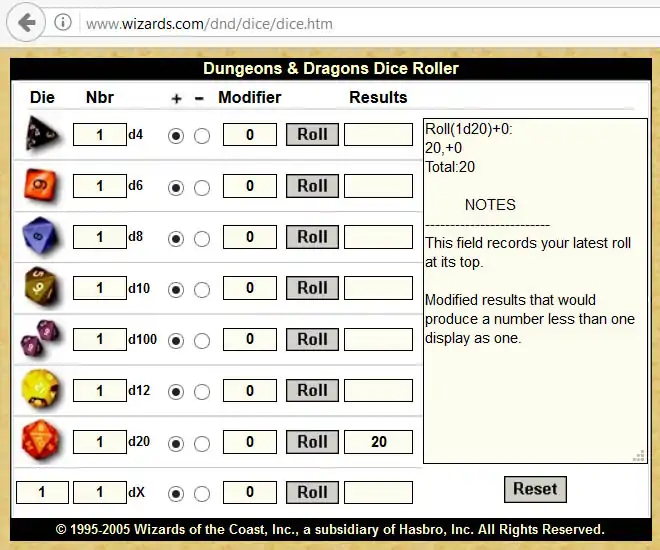The width and height of the screenshot is (660, 550).
Task: Click the brown d10 die icon
Action: pos(42,288)
